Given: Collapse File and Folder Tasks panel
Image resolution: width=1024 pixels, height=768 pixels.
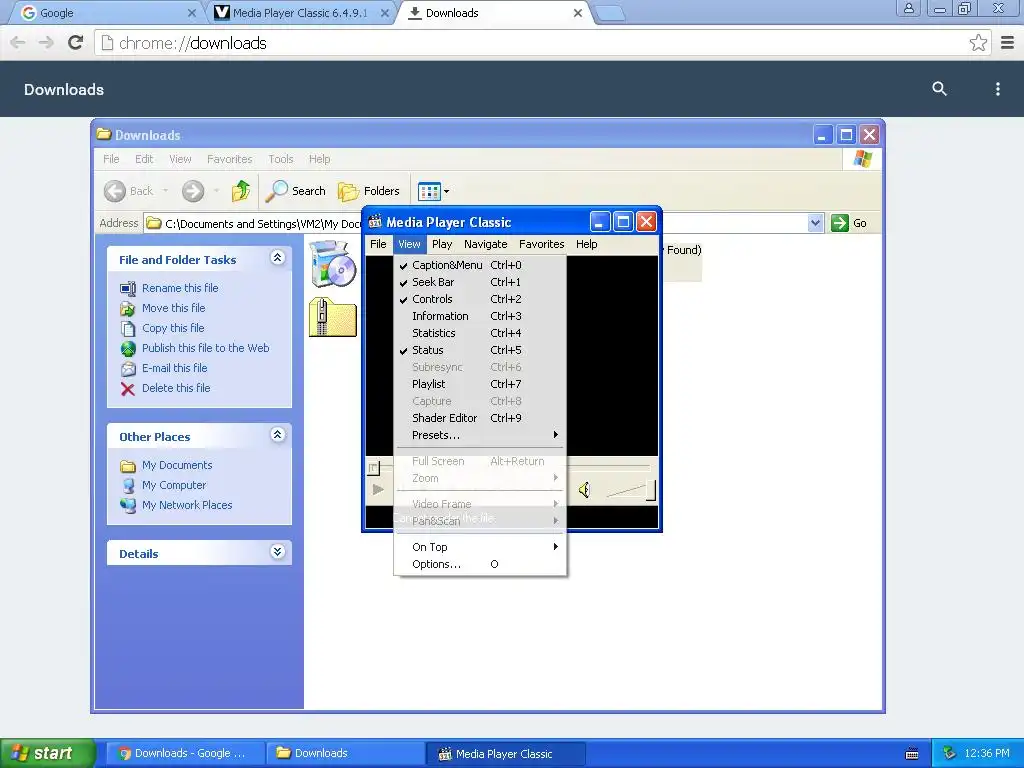Looking at the screenshot, I should (278, 258).
